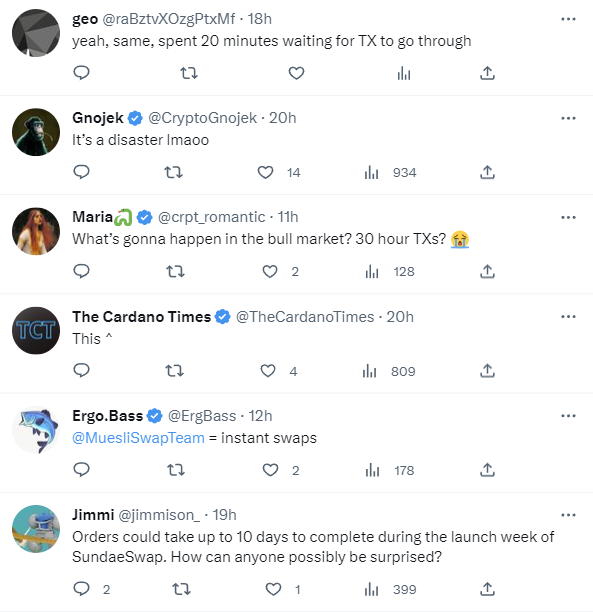Viewport: 593px width, 612px height.
Task: View analytics on Gnojek's tweet showing 934
Action: (371, 172)
